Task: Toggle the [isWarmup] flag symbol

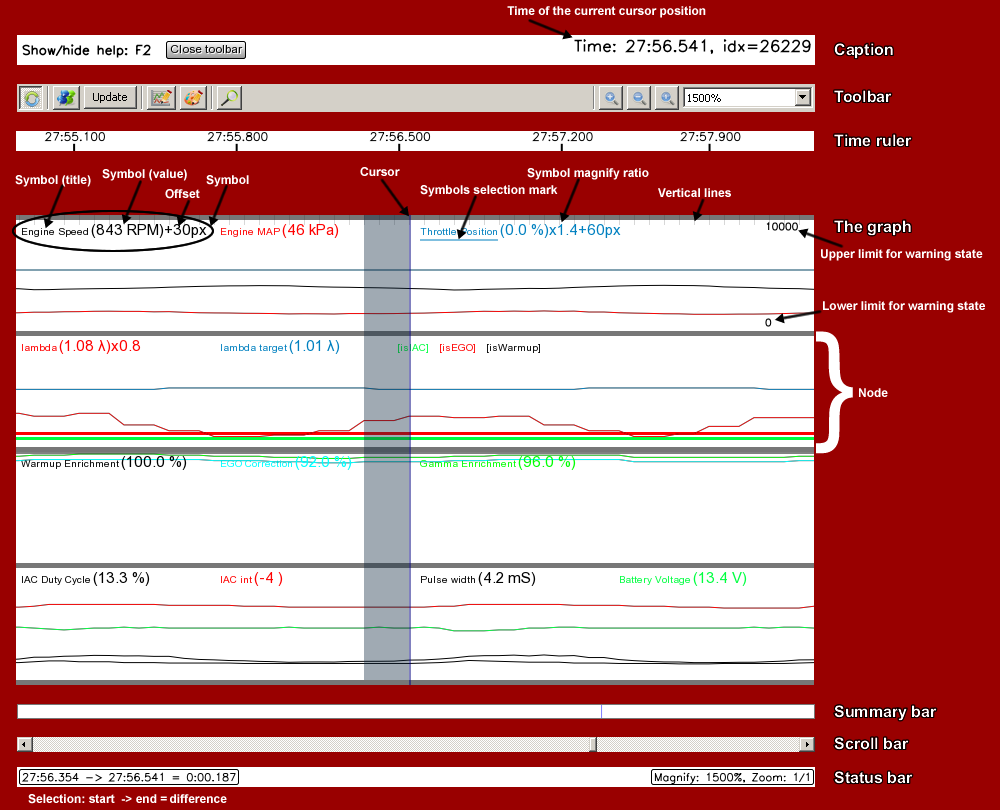Action: (512, 348)
